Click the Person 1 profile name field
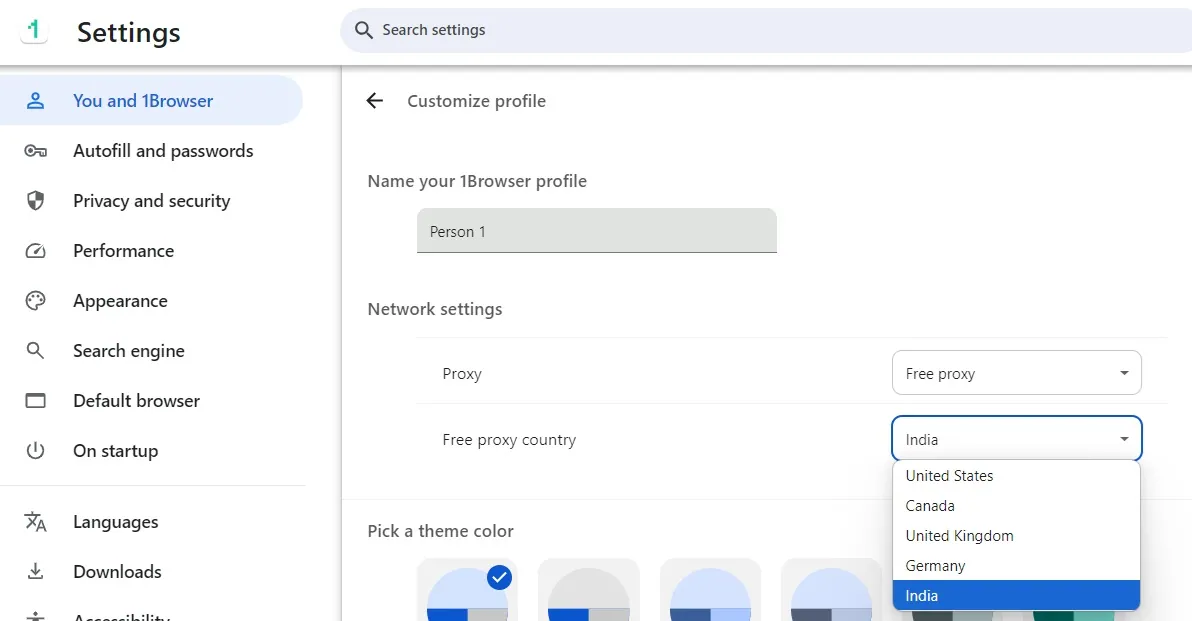This screenshot has width=1192, height=621. pyautogui.click(x=597, y=230)
